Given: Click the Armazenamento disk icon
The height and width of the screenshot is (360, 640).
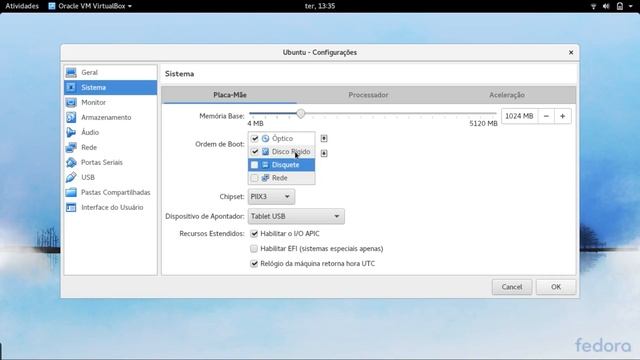Looking at the screenshot, I should (71, 118).
